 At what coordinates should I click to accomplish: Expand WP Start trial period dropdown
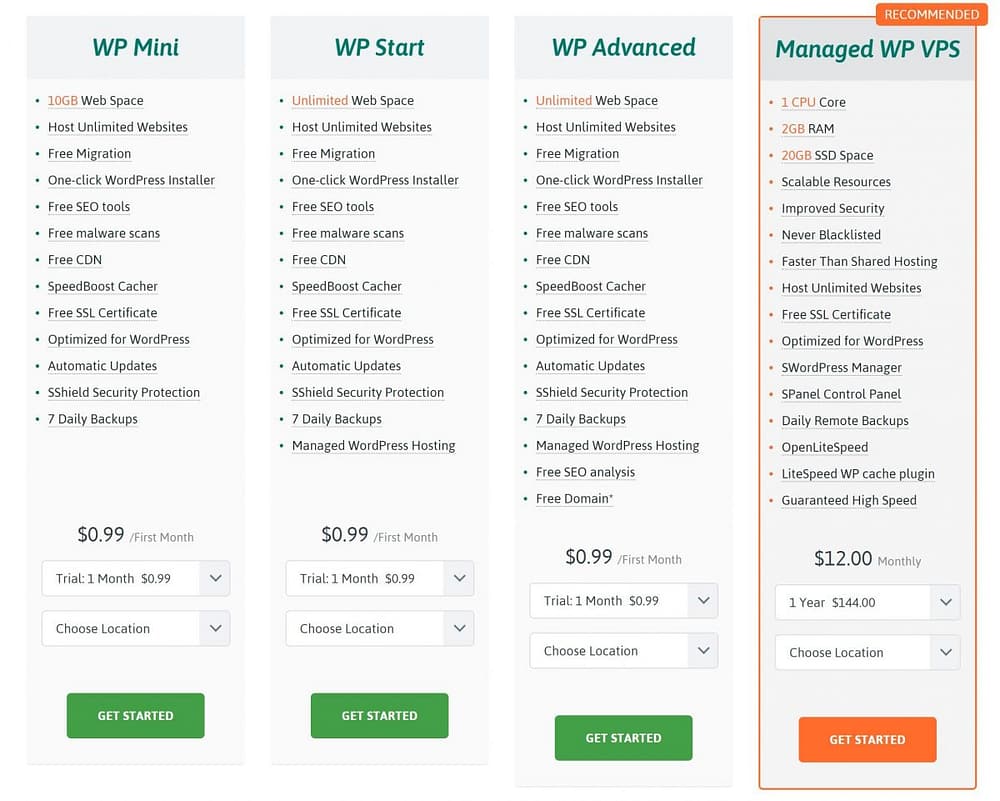pos(379,578)
